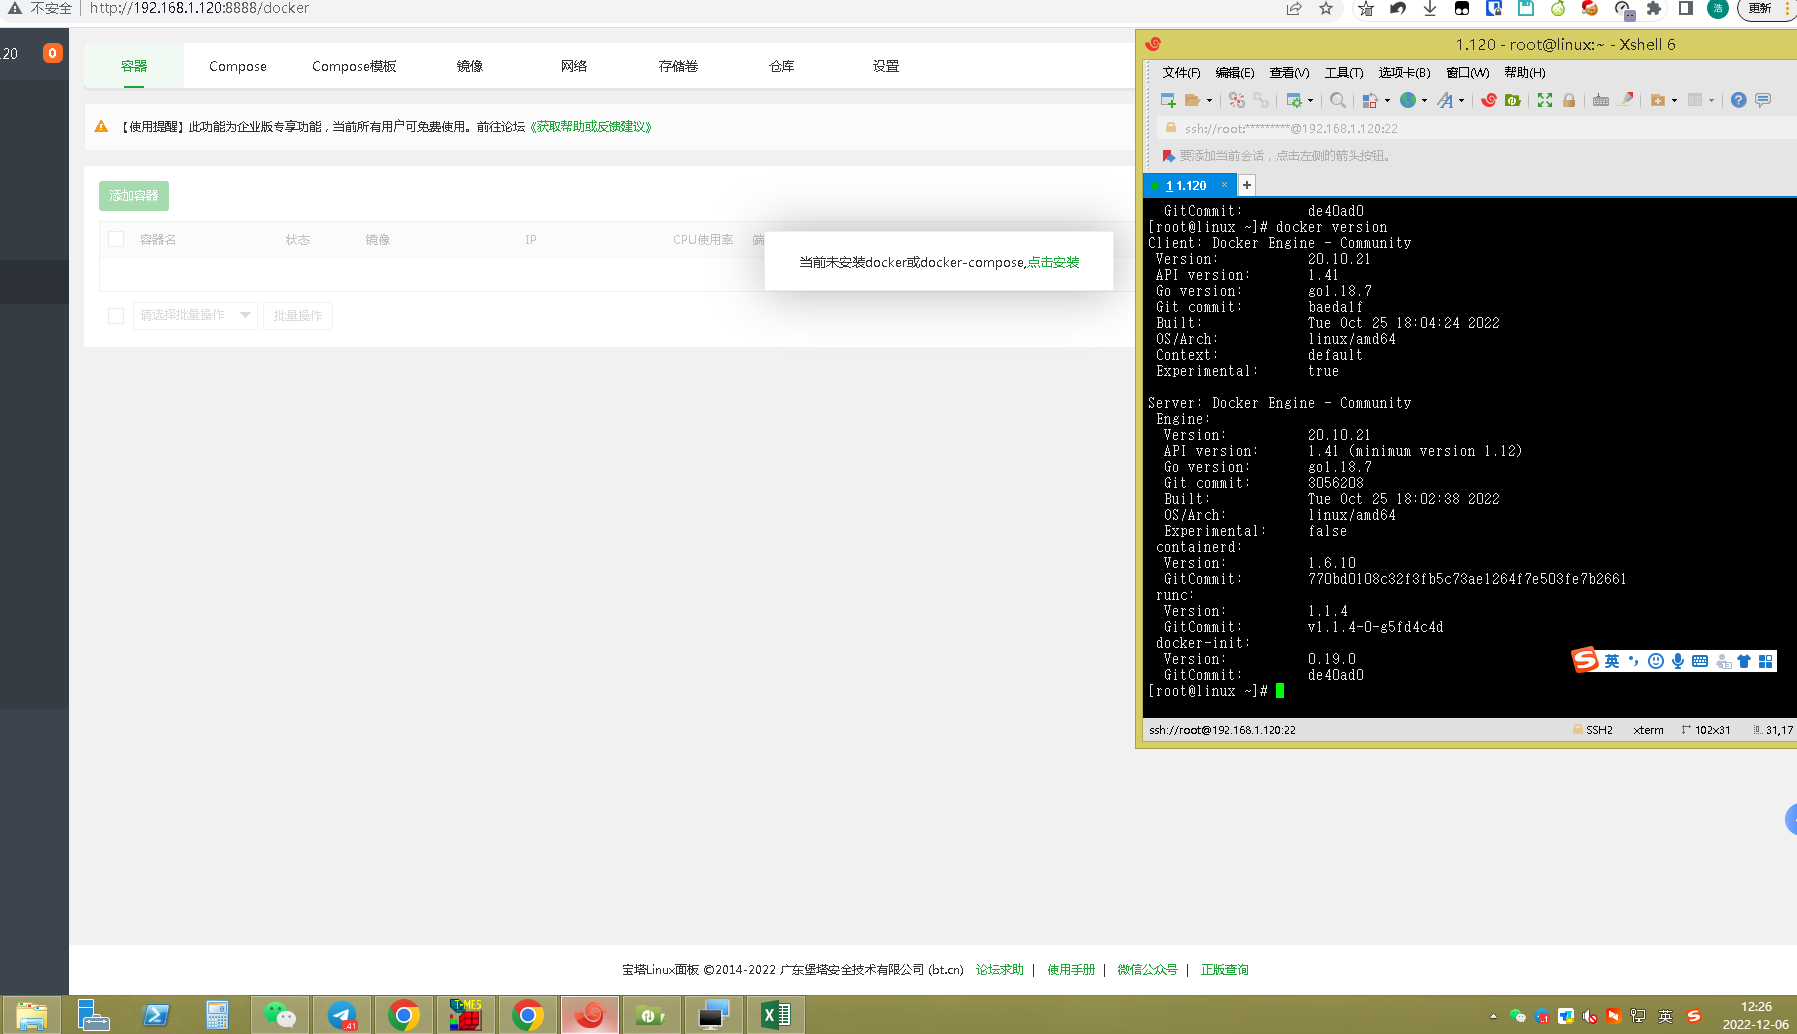Click the 点击安装 link to install docker
Screen dimensions: 1797x1034
1054,263
